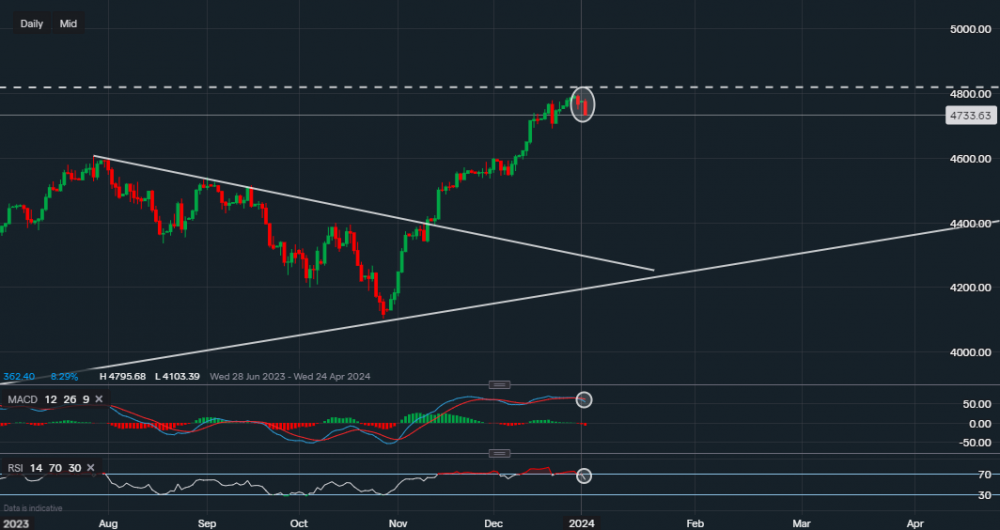Click the 5000.00 level on price axis
Image resolution: width=1000 pixels, height=530 pixels.
pos(970,30)
